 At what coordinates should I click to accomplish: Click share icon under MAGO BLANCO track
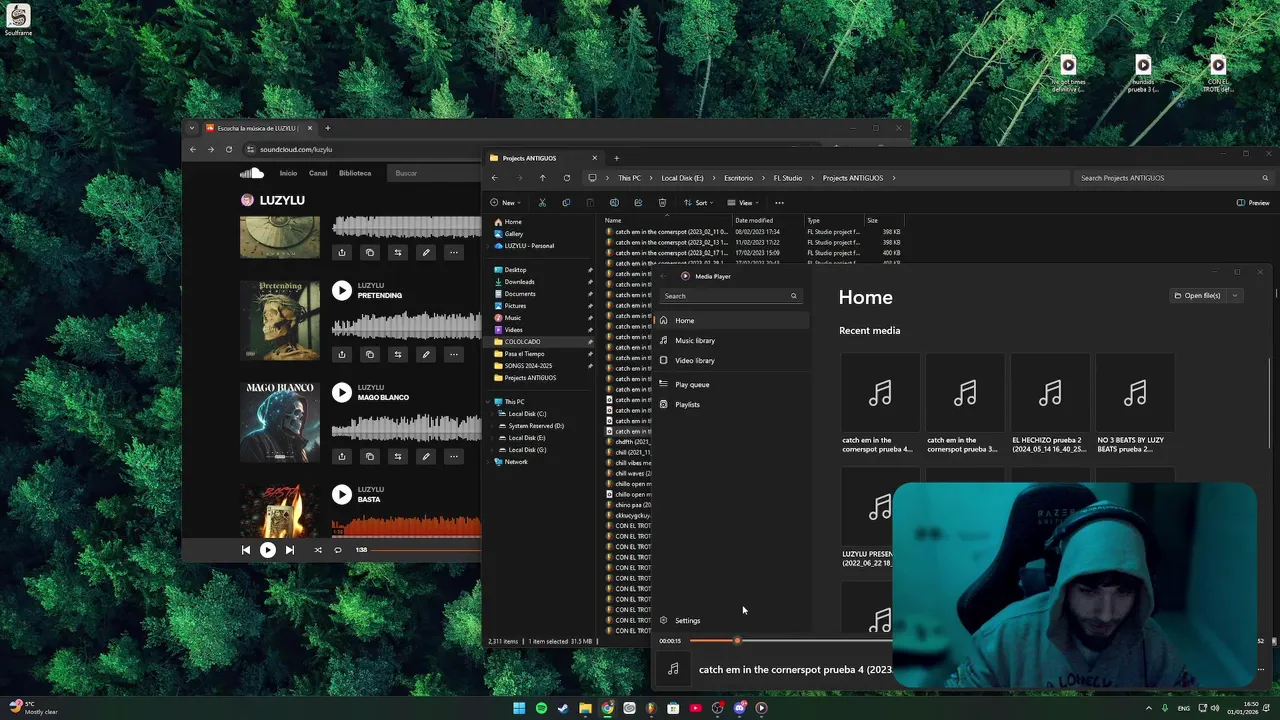pos(342,456)
